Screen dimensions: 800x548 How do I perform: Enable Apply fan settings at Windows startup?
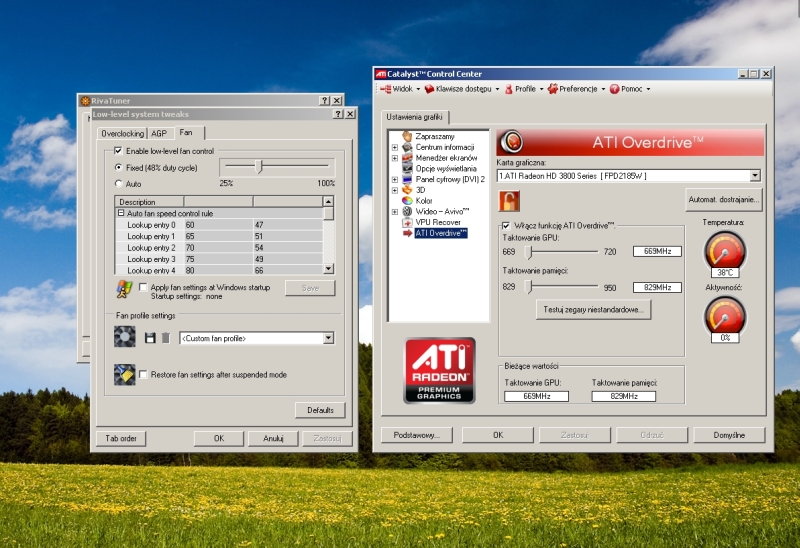pyautogui.click(x=143, y=287)
